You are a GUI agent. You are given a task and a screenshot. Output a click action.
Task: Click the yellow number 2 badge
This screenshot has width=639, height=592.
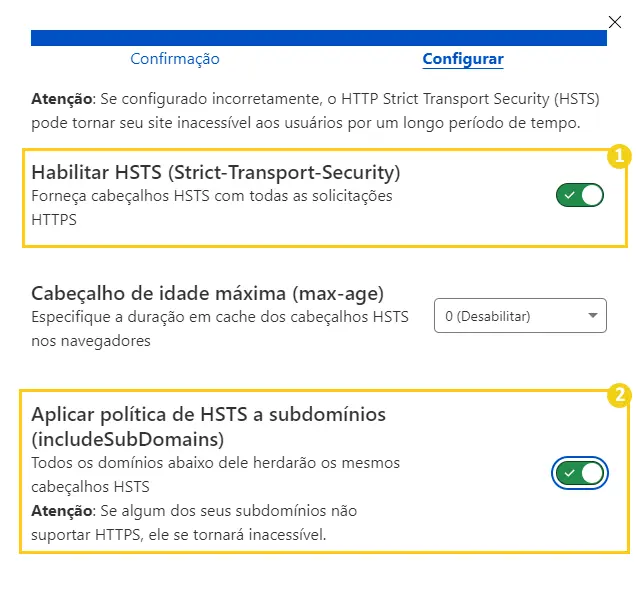620,395
